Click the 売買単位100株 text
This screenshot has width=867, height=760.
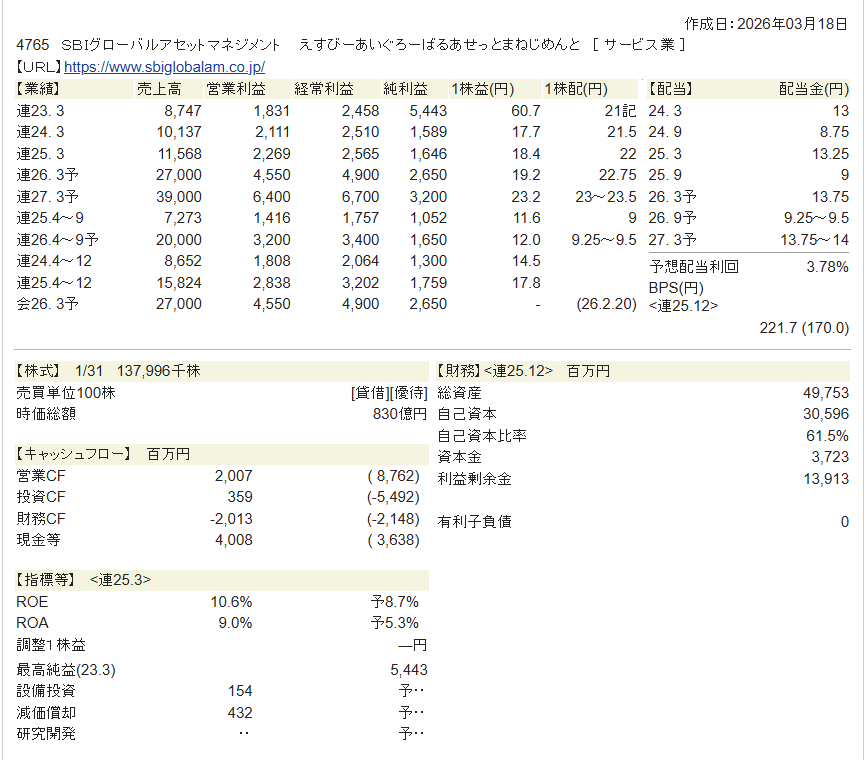click(x=66, y=393)
